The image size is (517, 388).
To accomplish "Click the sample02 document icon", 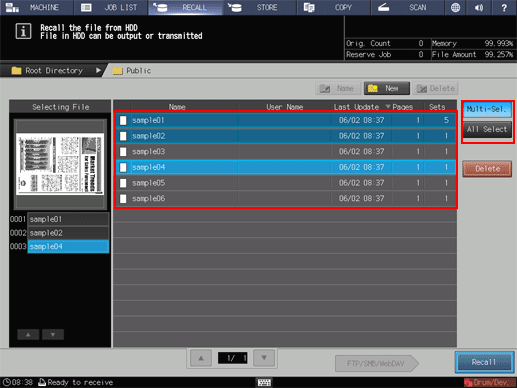I will [x=123, y=136].
